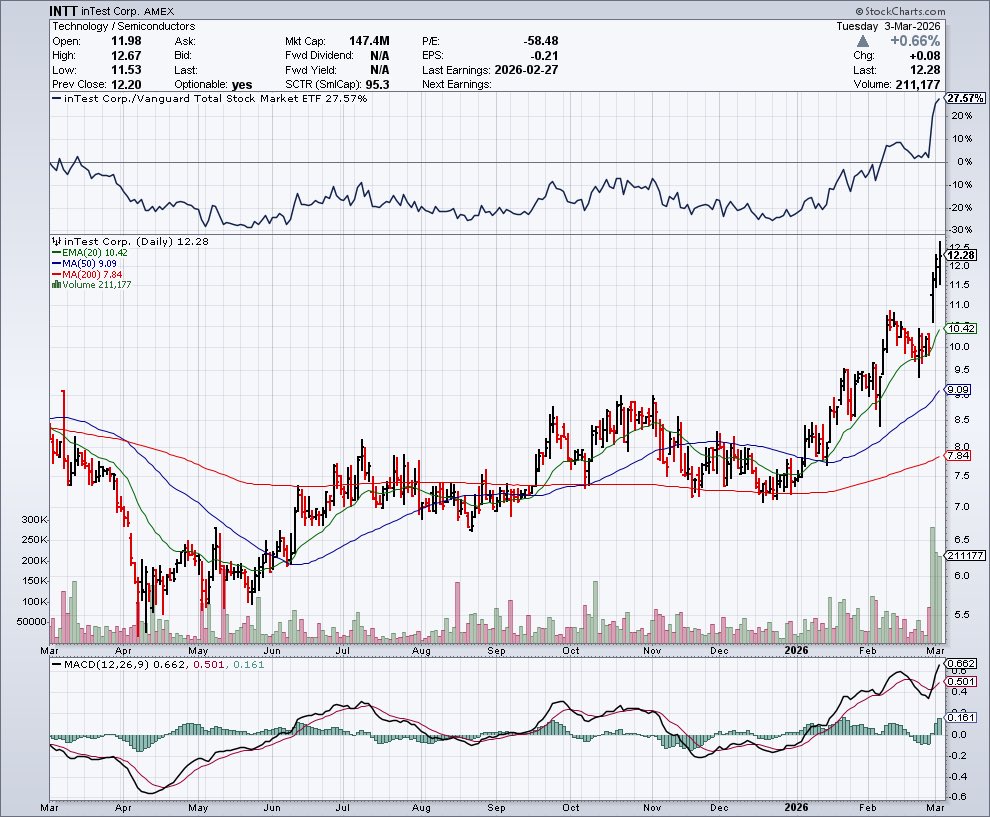Click the Prev Close value 12.20
This screenshot has width=990, height=817.
126,85
